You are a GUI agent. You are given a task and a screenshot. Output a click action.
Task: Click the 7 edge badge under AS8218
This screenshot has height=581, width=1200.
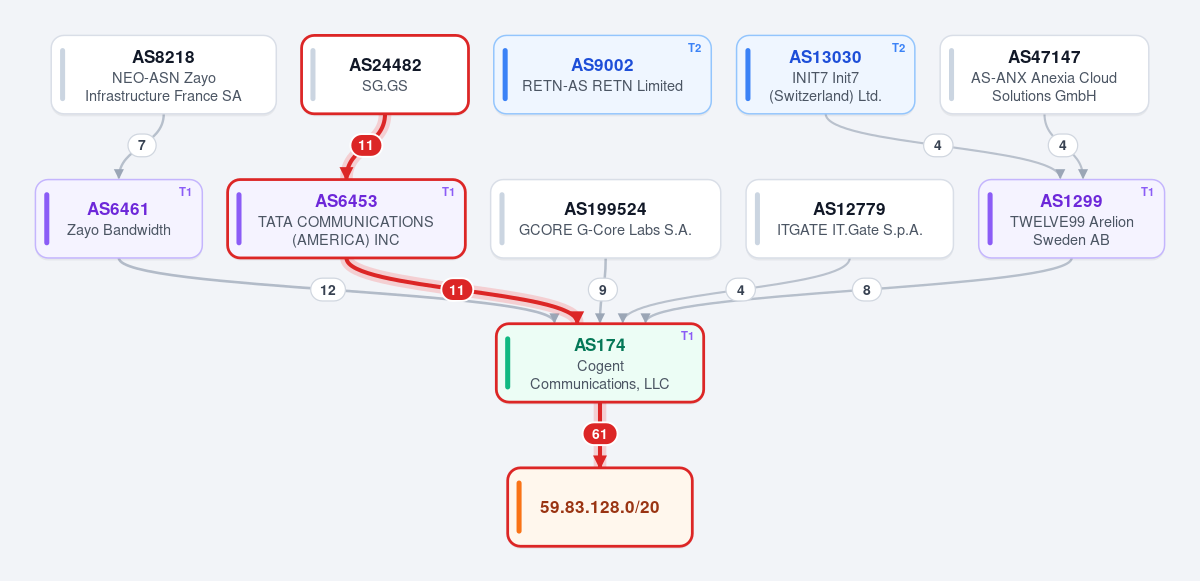pos(142,145)
